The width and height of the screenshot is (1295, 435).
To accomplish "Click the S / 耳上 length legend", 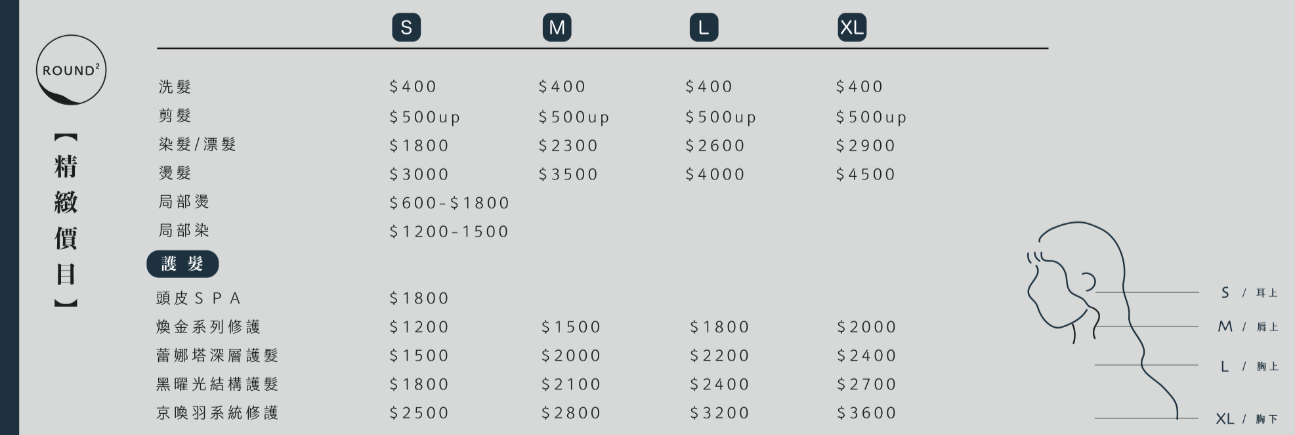I will point(1249,293).
